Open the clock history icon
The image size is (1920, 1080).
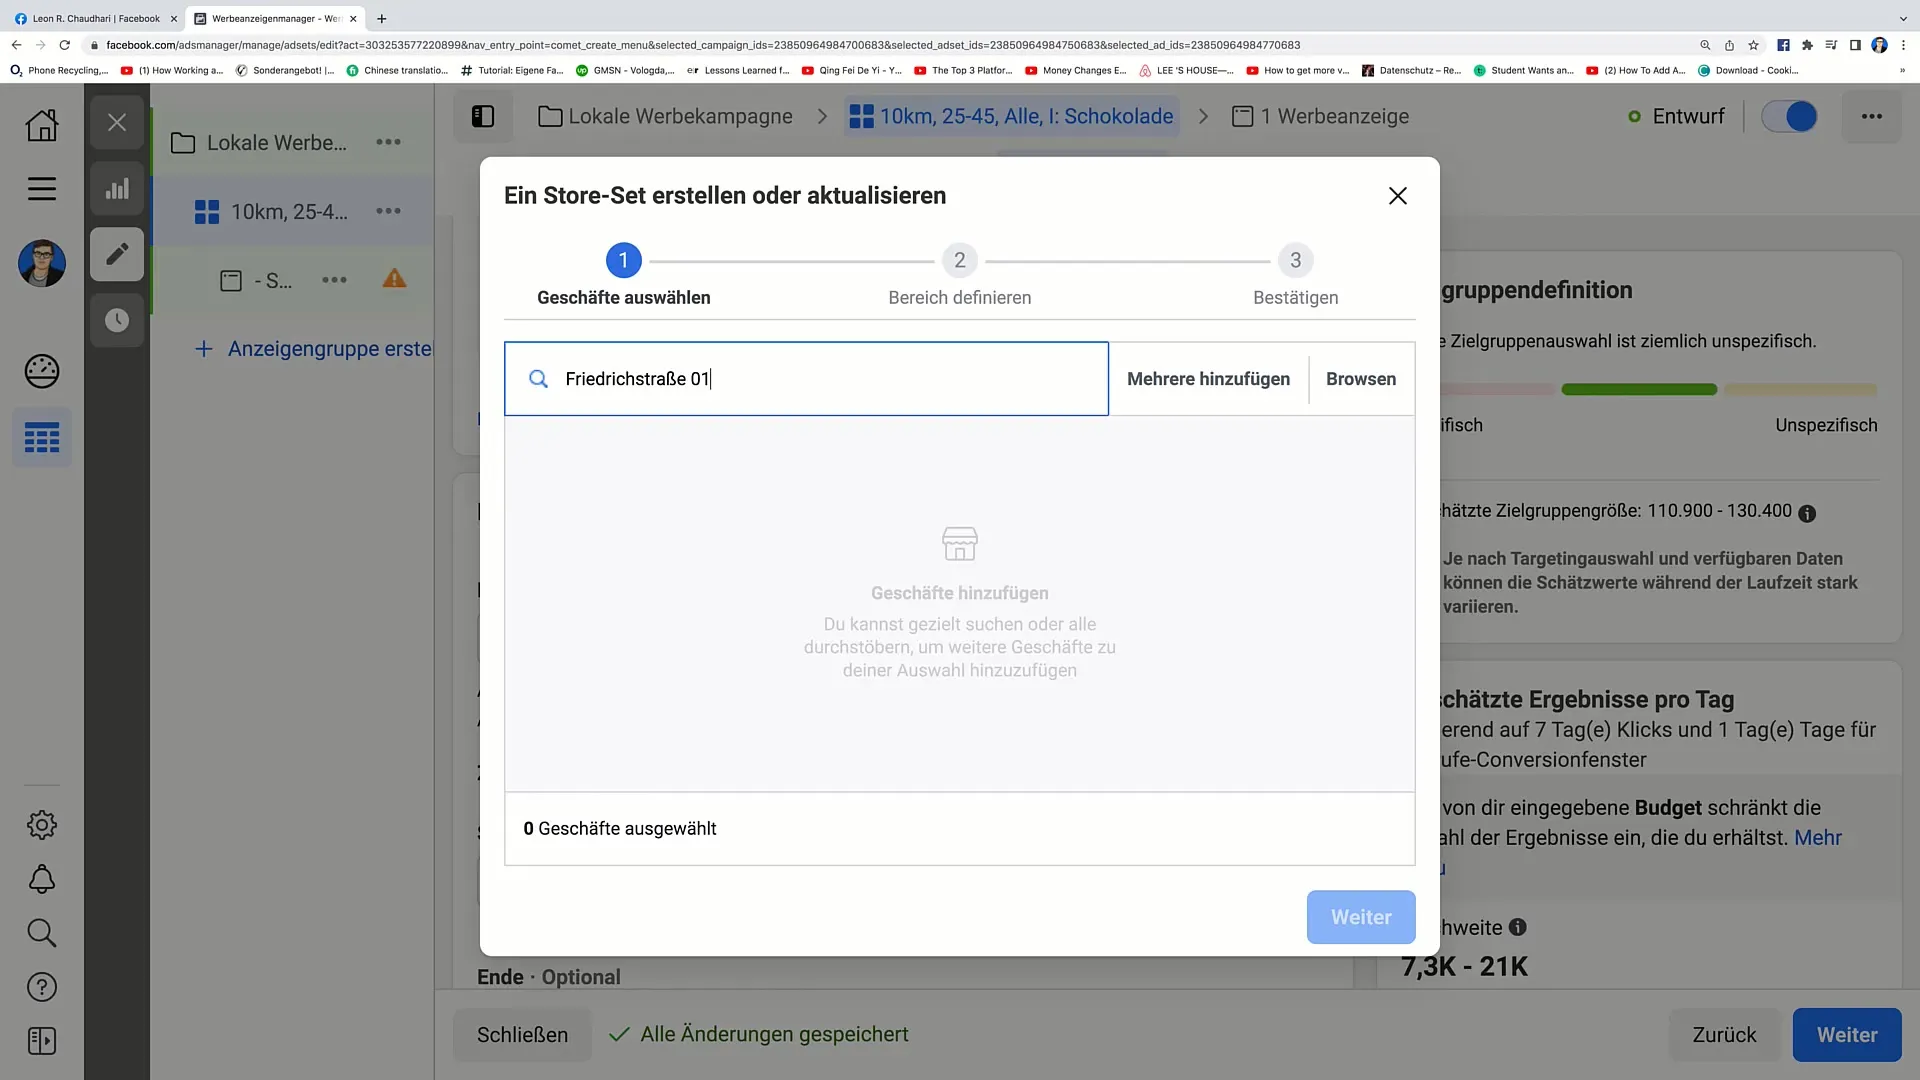pyautogui.click(x=117, y=320)
